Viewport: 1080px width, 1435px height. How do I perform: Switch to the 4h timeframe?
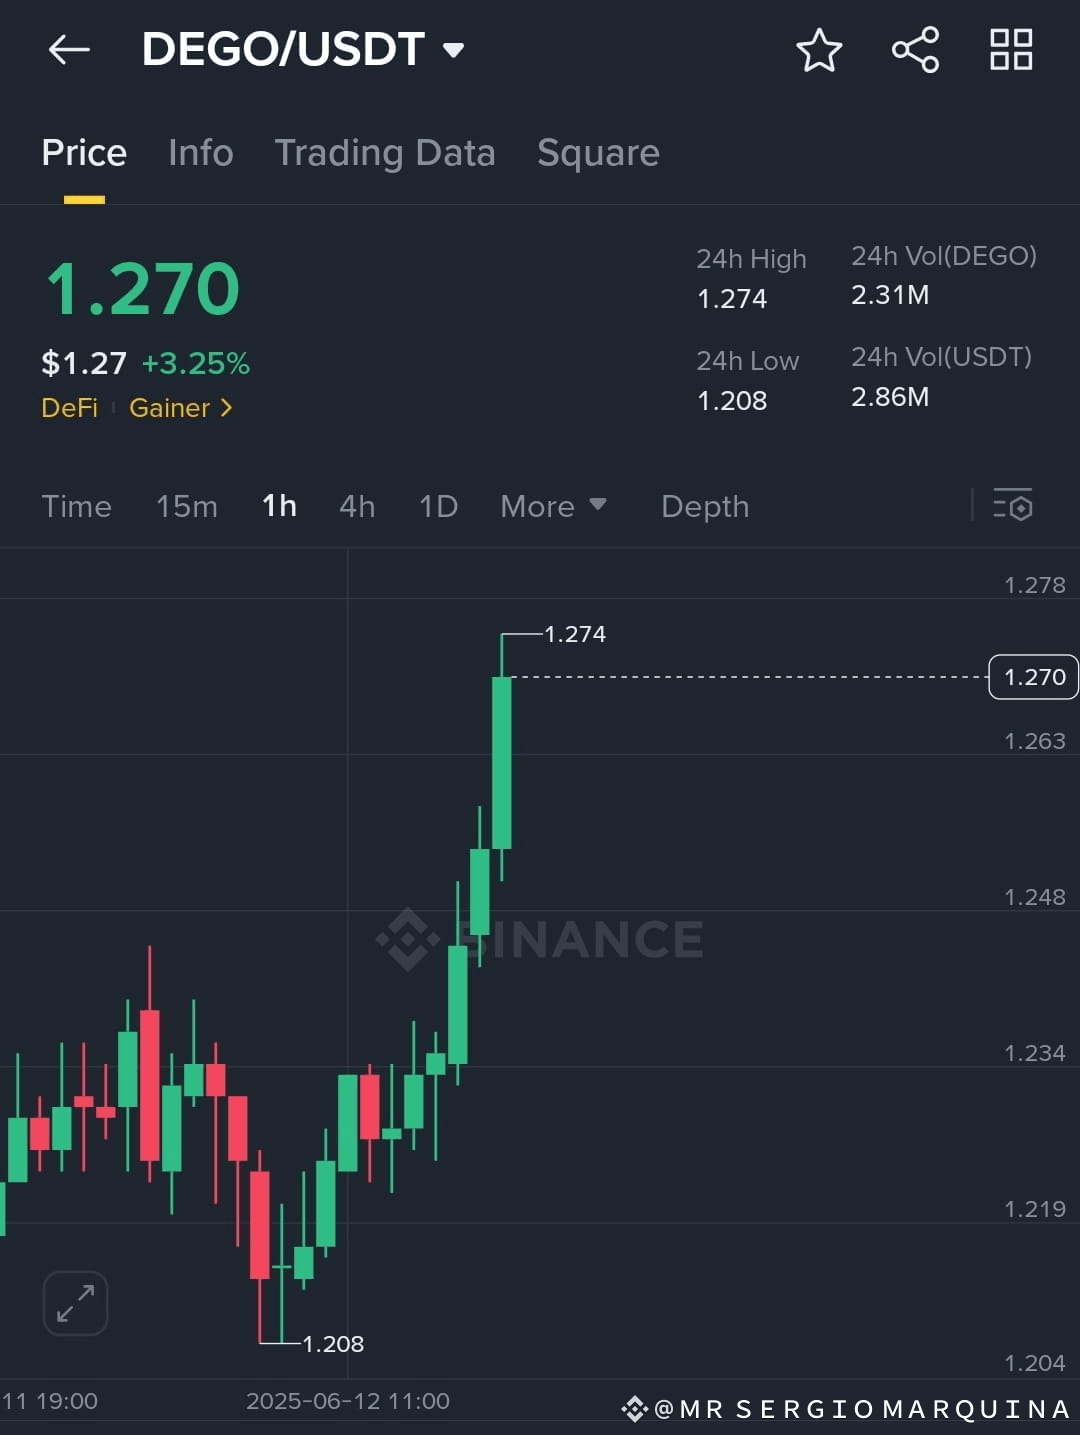pyautogui.click(x=356, y=507)
